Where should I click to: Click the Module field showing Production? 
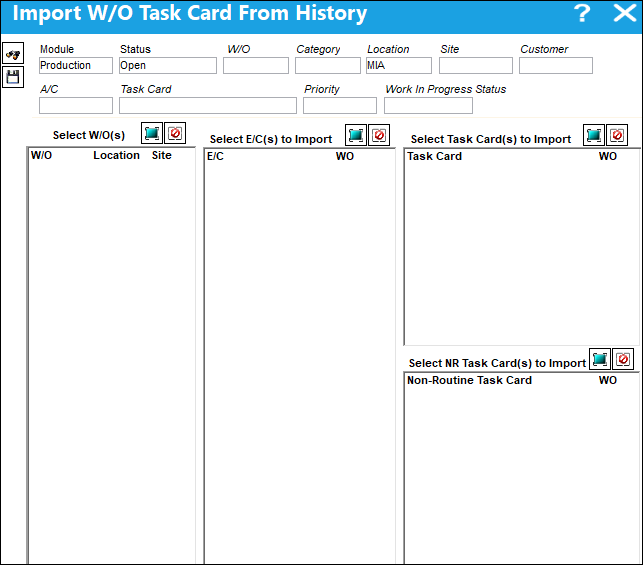[x=76, y=66]
